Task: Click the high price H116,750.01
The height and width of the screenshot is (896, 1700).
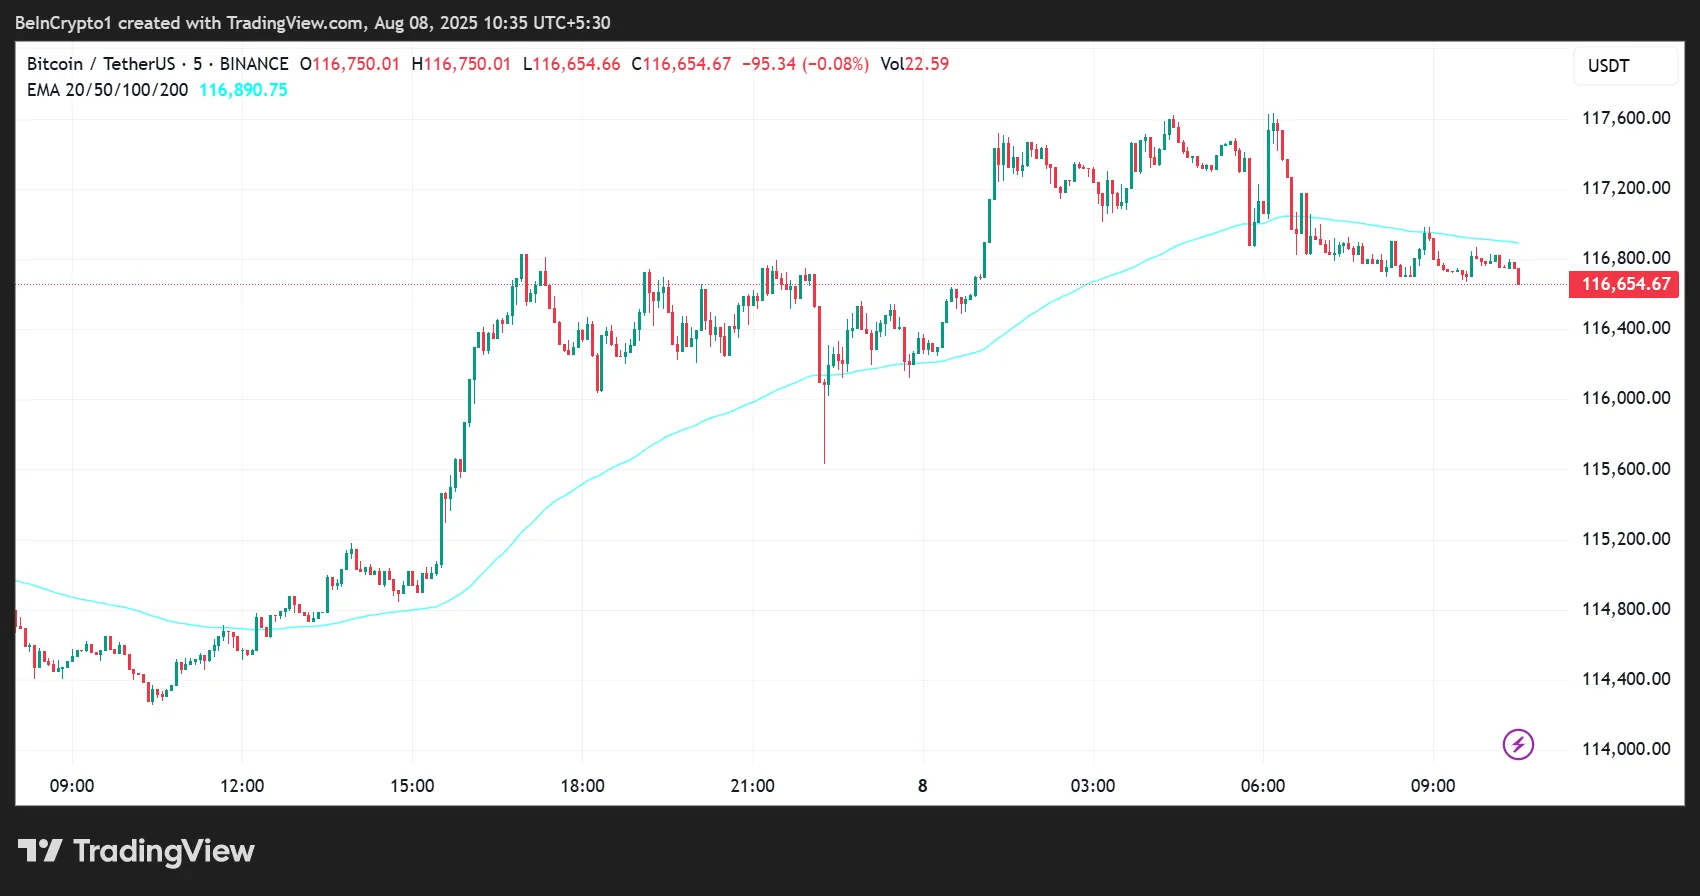Action: pos(461,64)
